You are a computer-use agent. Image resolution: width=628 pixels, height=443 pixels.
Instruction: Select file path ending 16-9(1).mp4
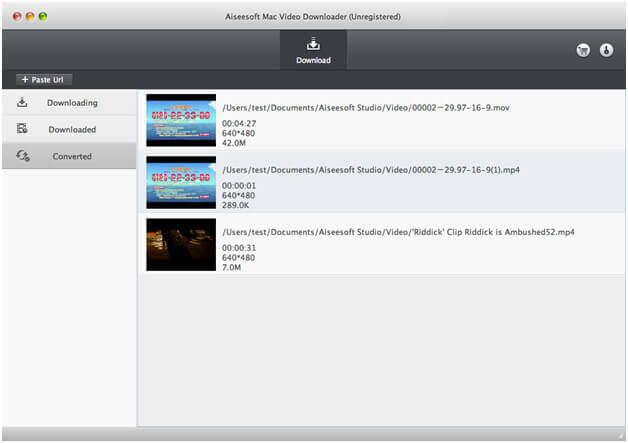coord(371,170)
